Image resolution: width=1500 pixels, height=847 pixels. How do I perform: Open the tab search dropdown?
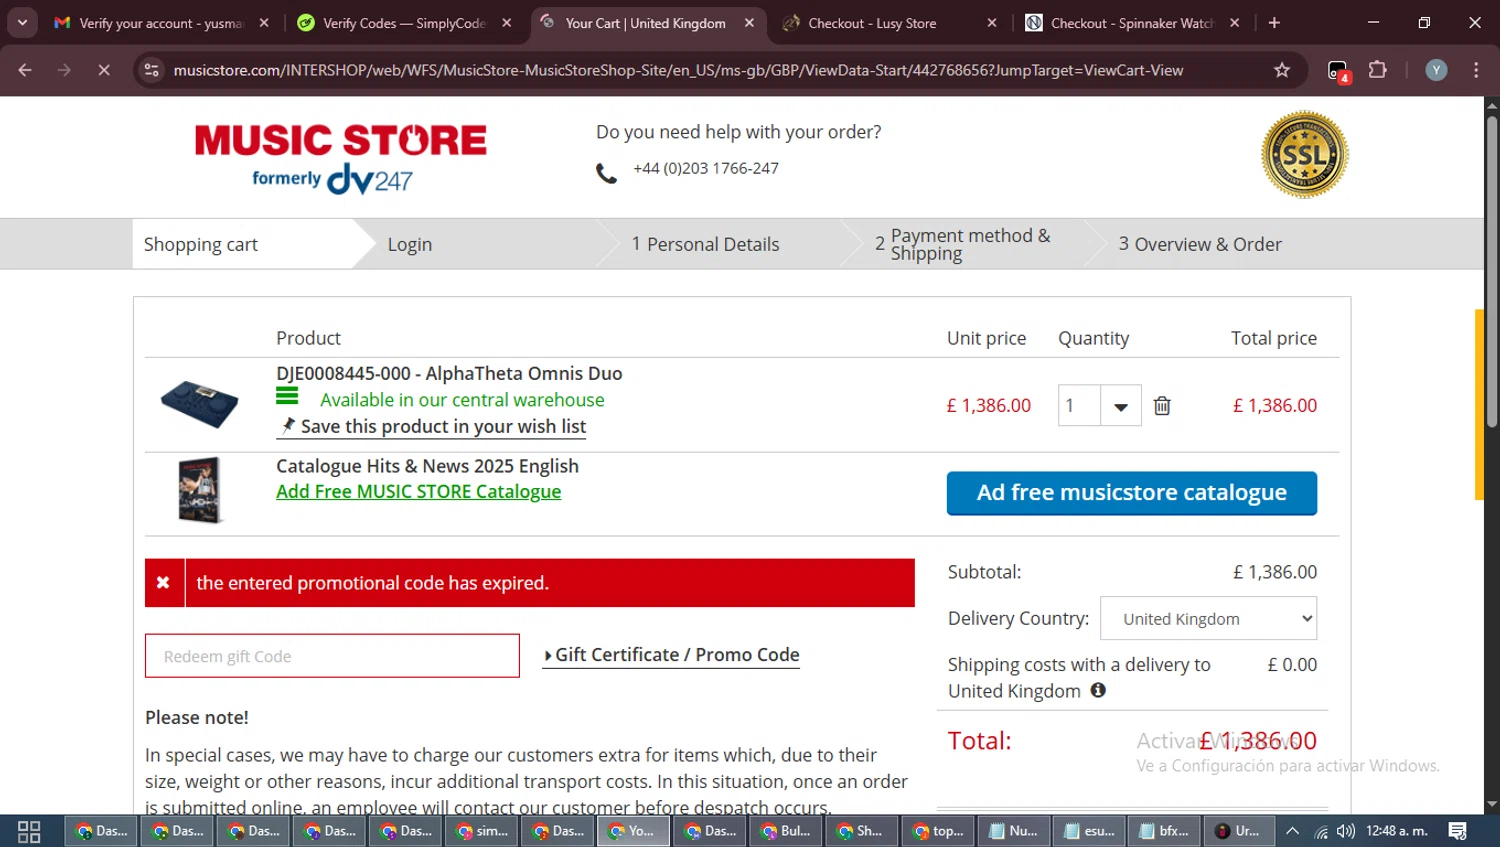[x=22, y=23]
